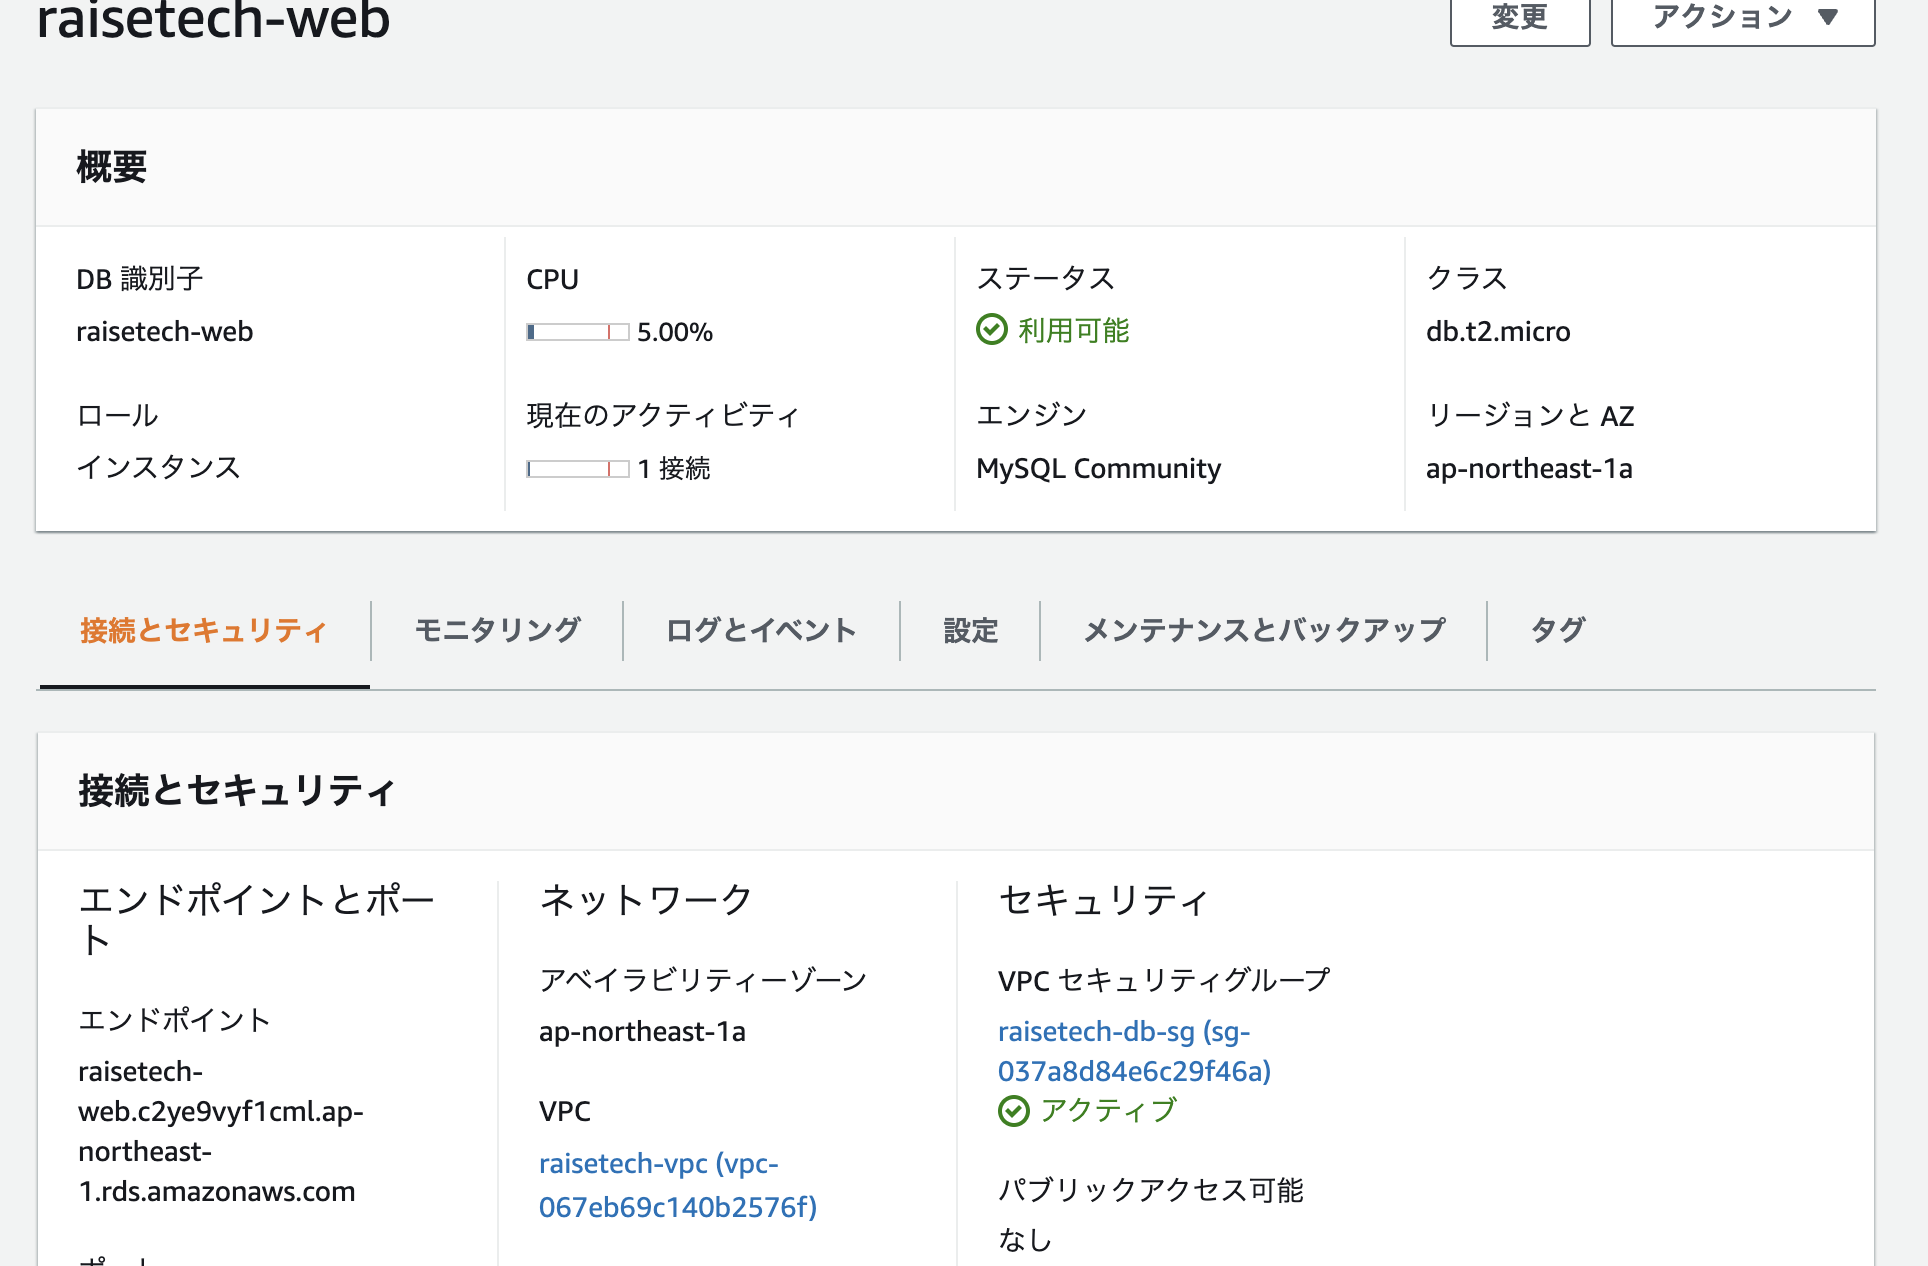Click the green アクティブ check icon under VPC security group

tap(1013, 1109)
